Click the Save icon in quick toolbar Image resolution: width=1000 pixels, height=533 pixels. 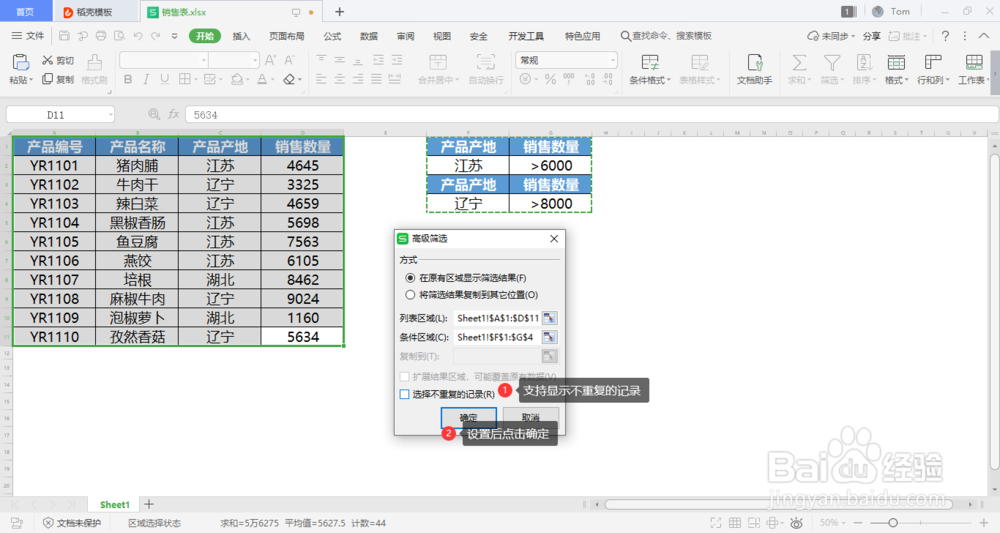[x=64, y=36]
